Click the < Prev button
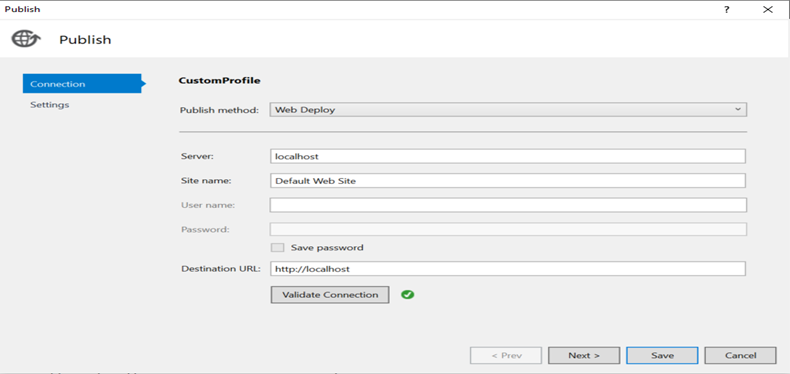790x374 pixels. pyautogui.click(x=506, y=355)
